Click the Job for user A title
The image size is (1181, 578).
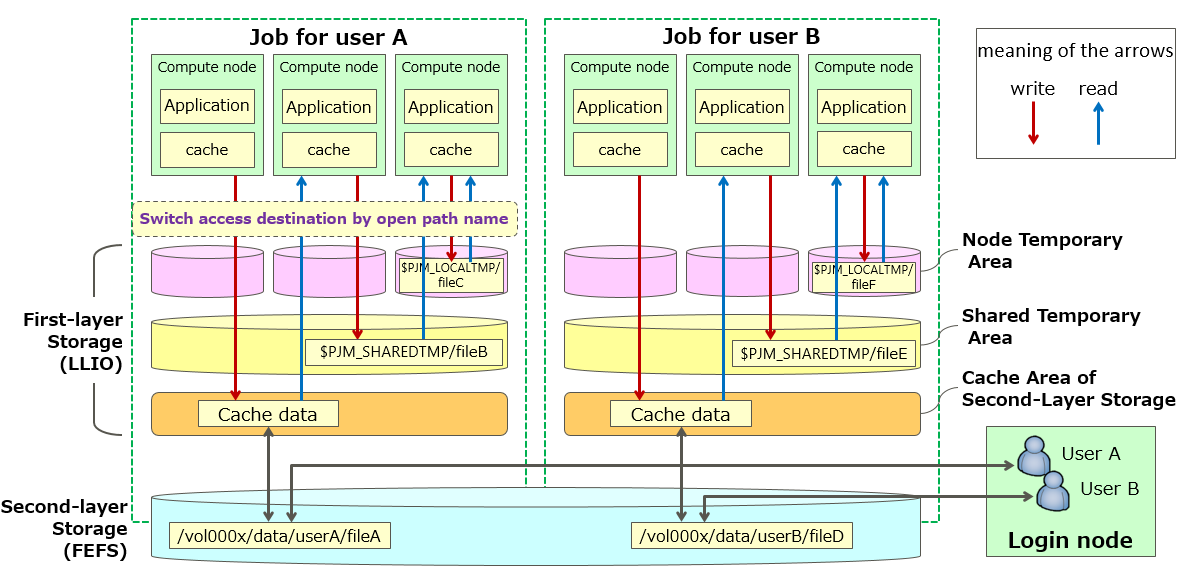[x=328, y=37]
